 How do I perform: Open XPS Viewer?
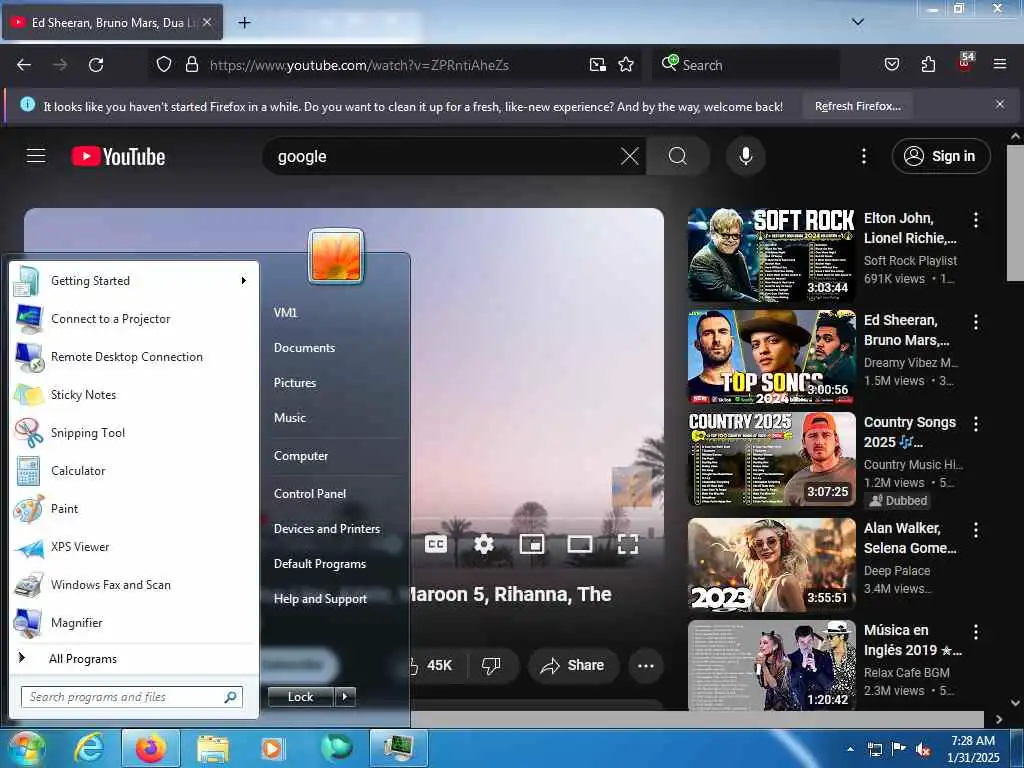[135, 547]
